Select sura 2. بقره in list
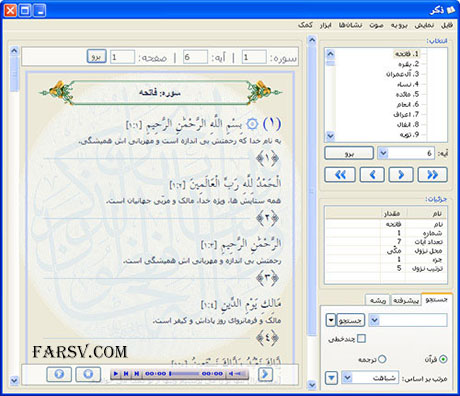 click(408, 64)
